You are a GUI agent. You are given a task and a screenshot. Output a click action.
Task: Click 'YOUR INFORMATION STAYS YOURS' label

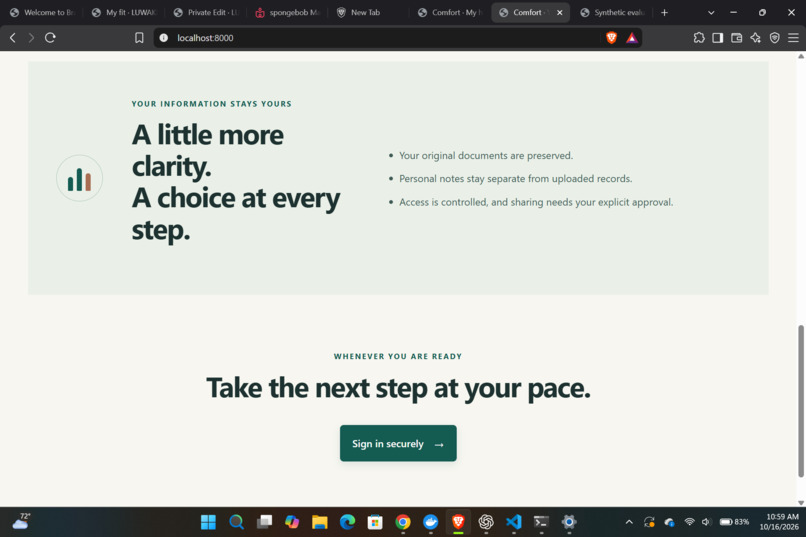(211, 104)
